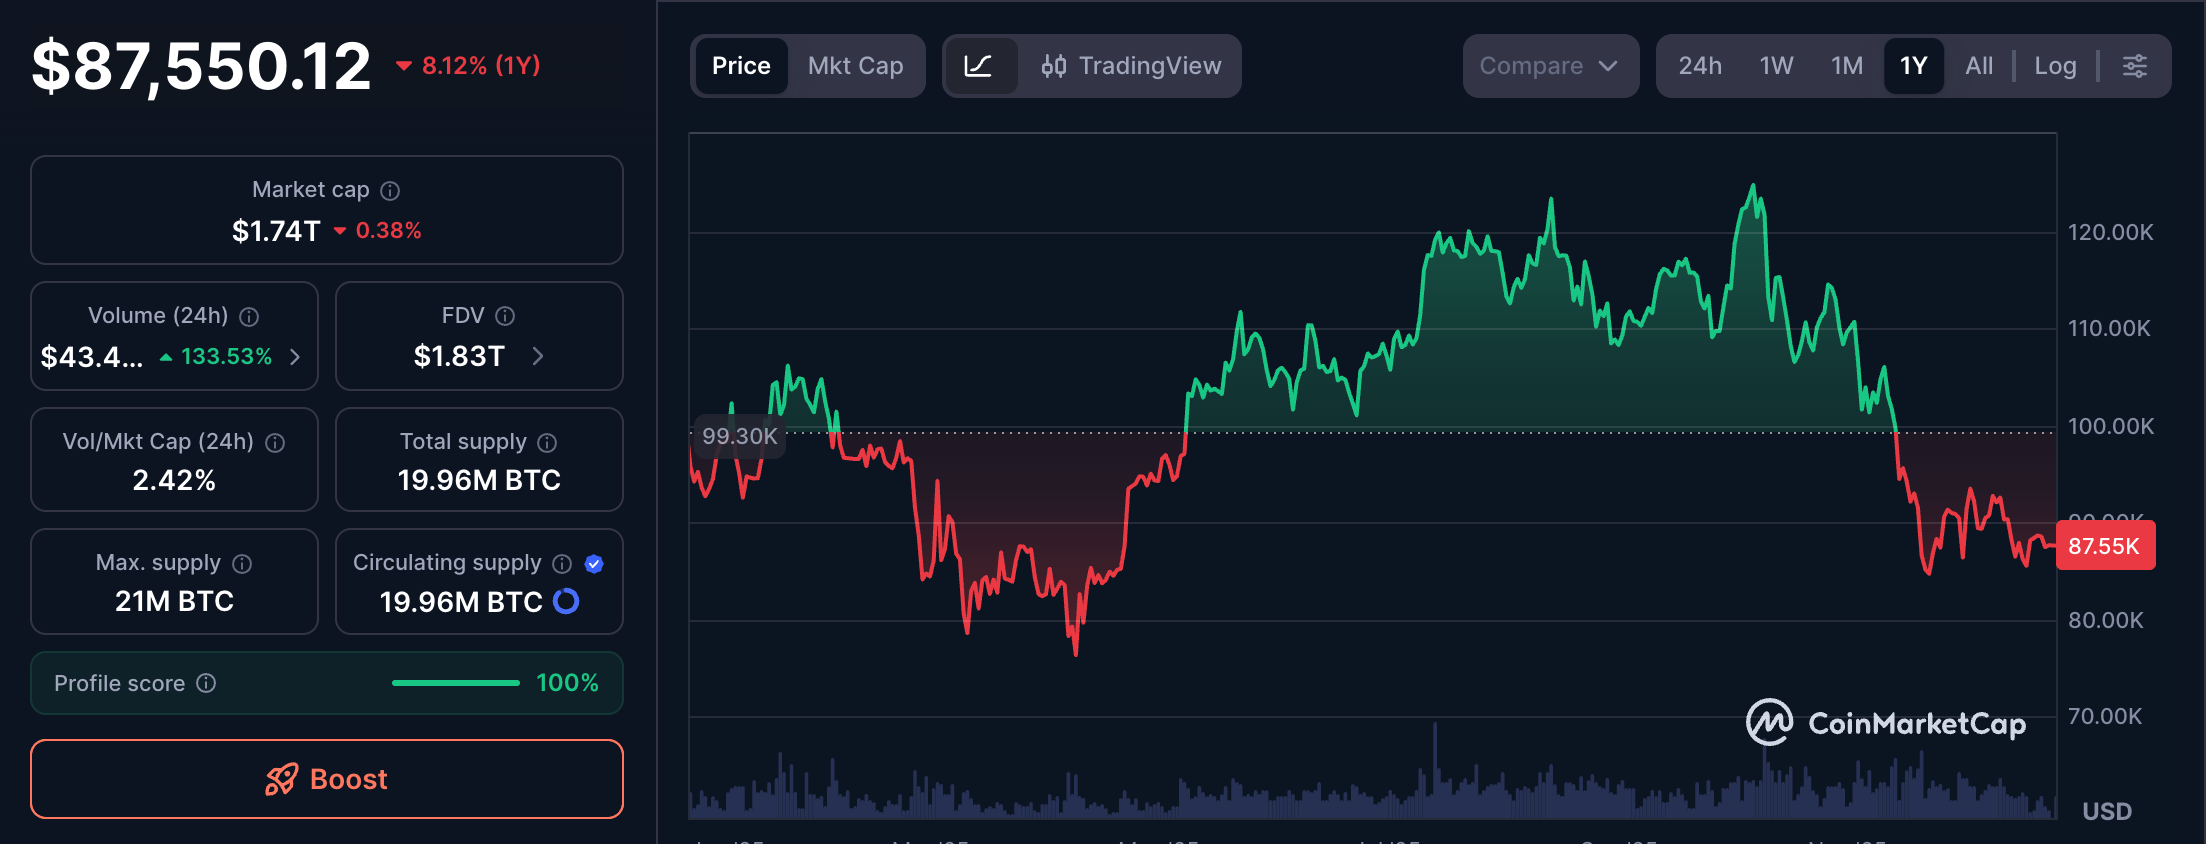Click the 87.55K price marker label
The width and height of the screenshot is (2206, 844).
(2105, 546)
